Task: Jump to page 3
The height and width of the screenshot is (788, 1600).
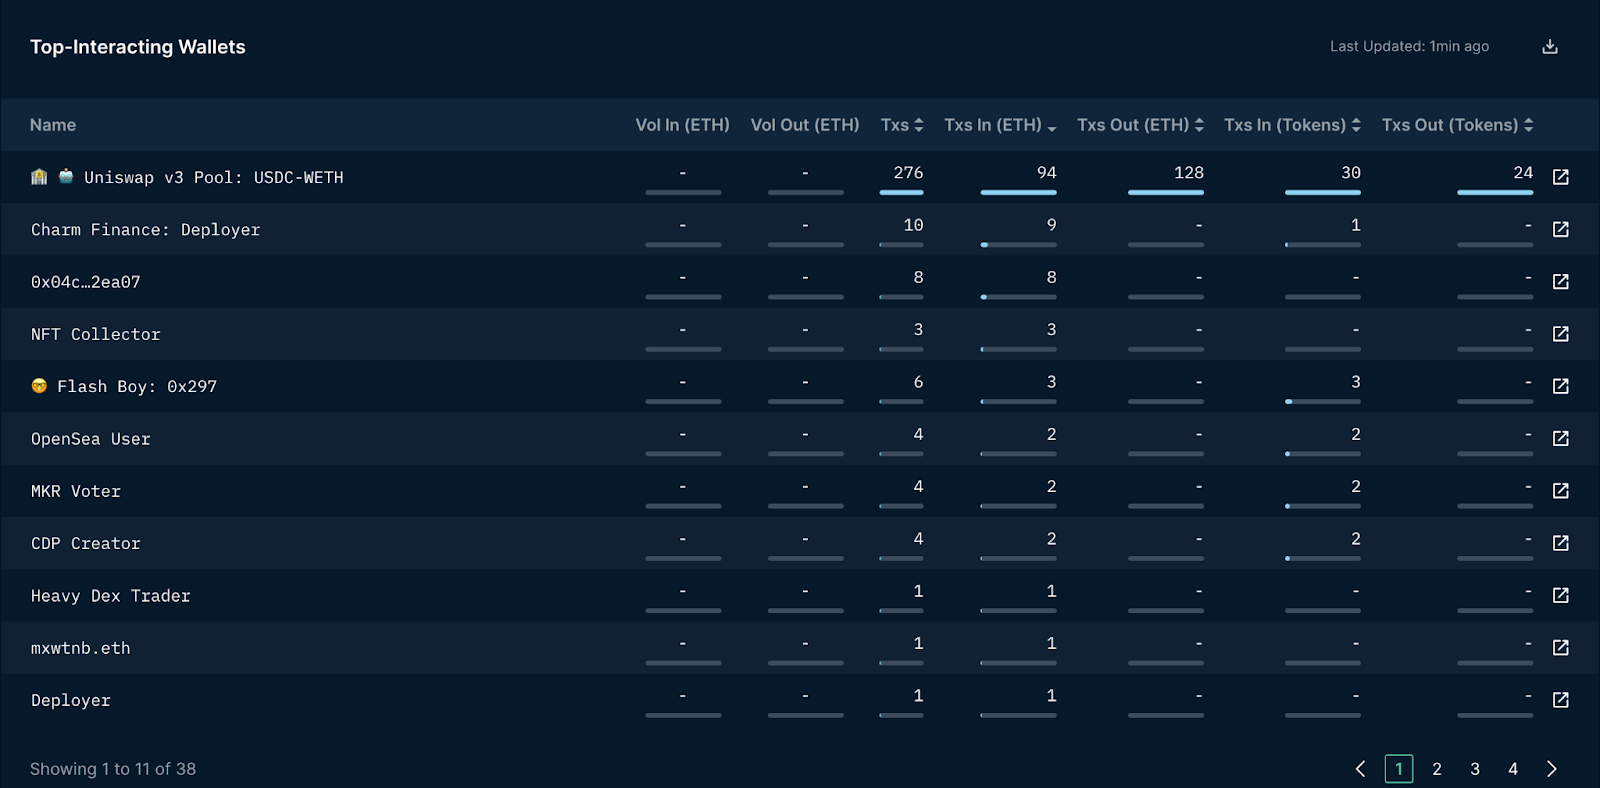Action: [1475, 769]
